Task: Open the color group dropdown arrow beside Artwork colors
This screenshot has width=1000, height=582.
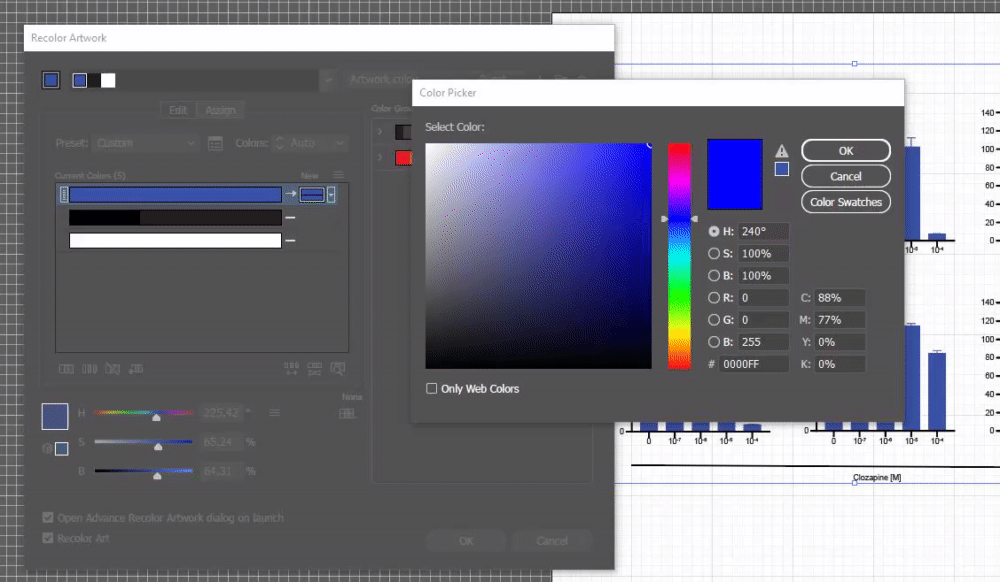Action: [x=328, y=80]
